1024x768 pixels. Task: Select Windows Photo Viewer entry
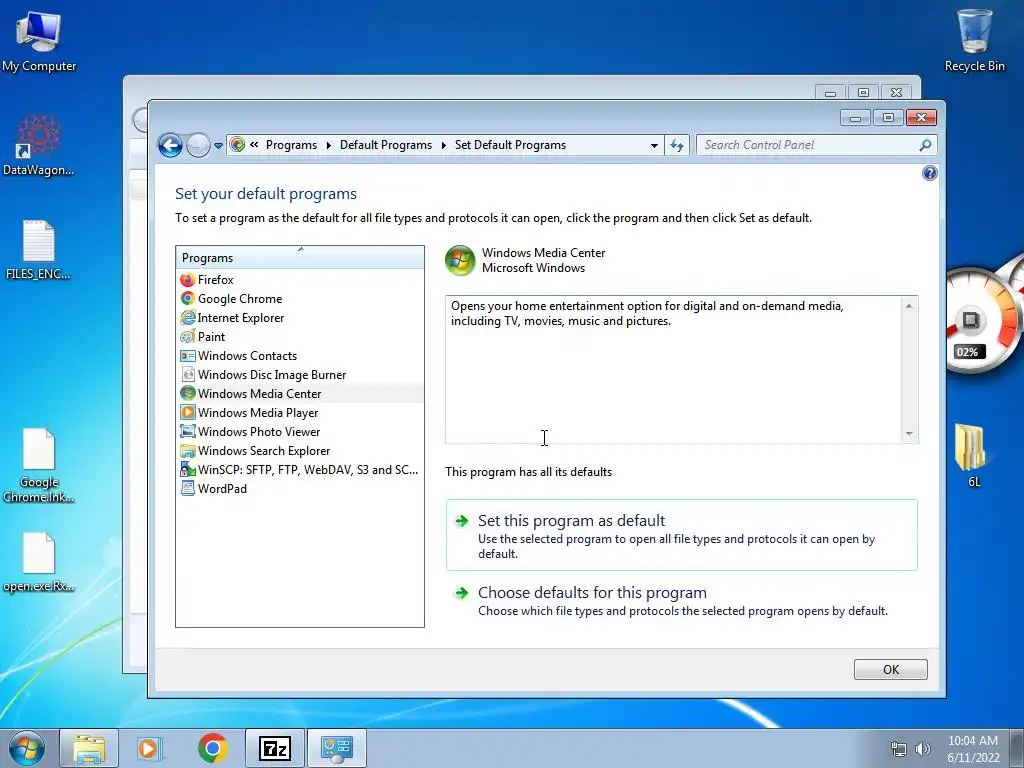coord(300,431)
